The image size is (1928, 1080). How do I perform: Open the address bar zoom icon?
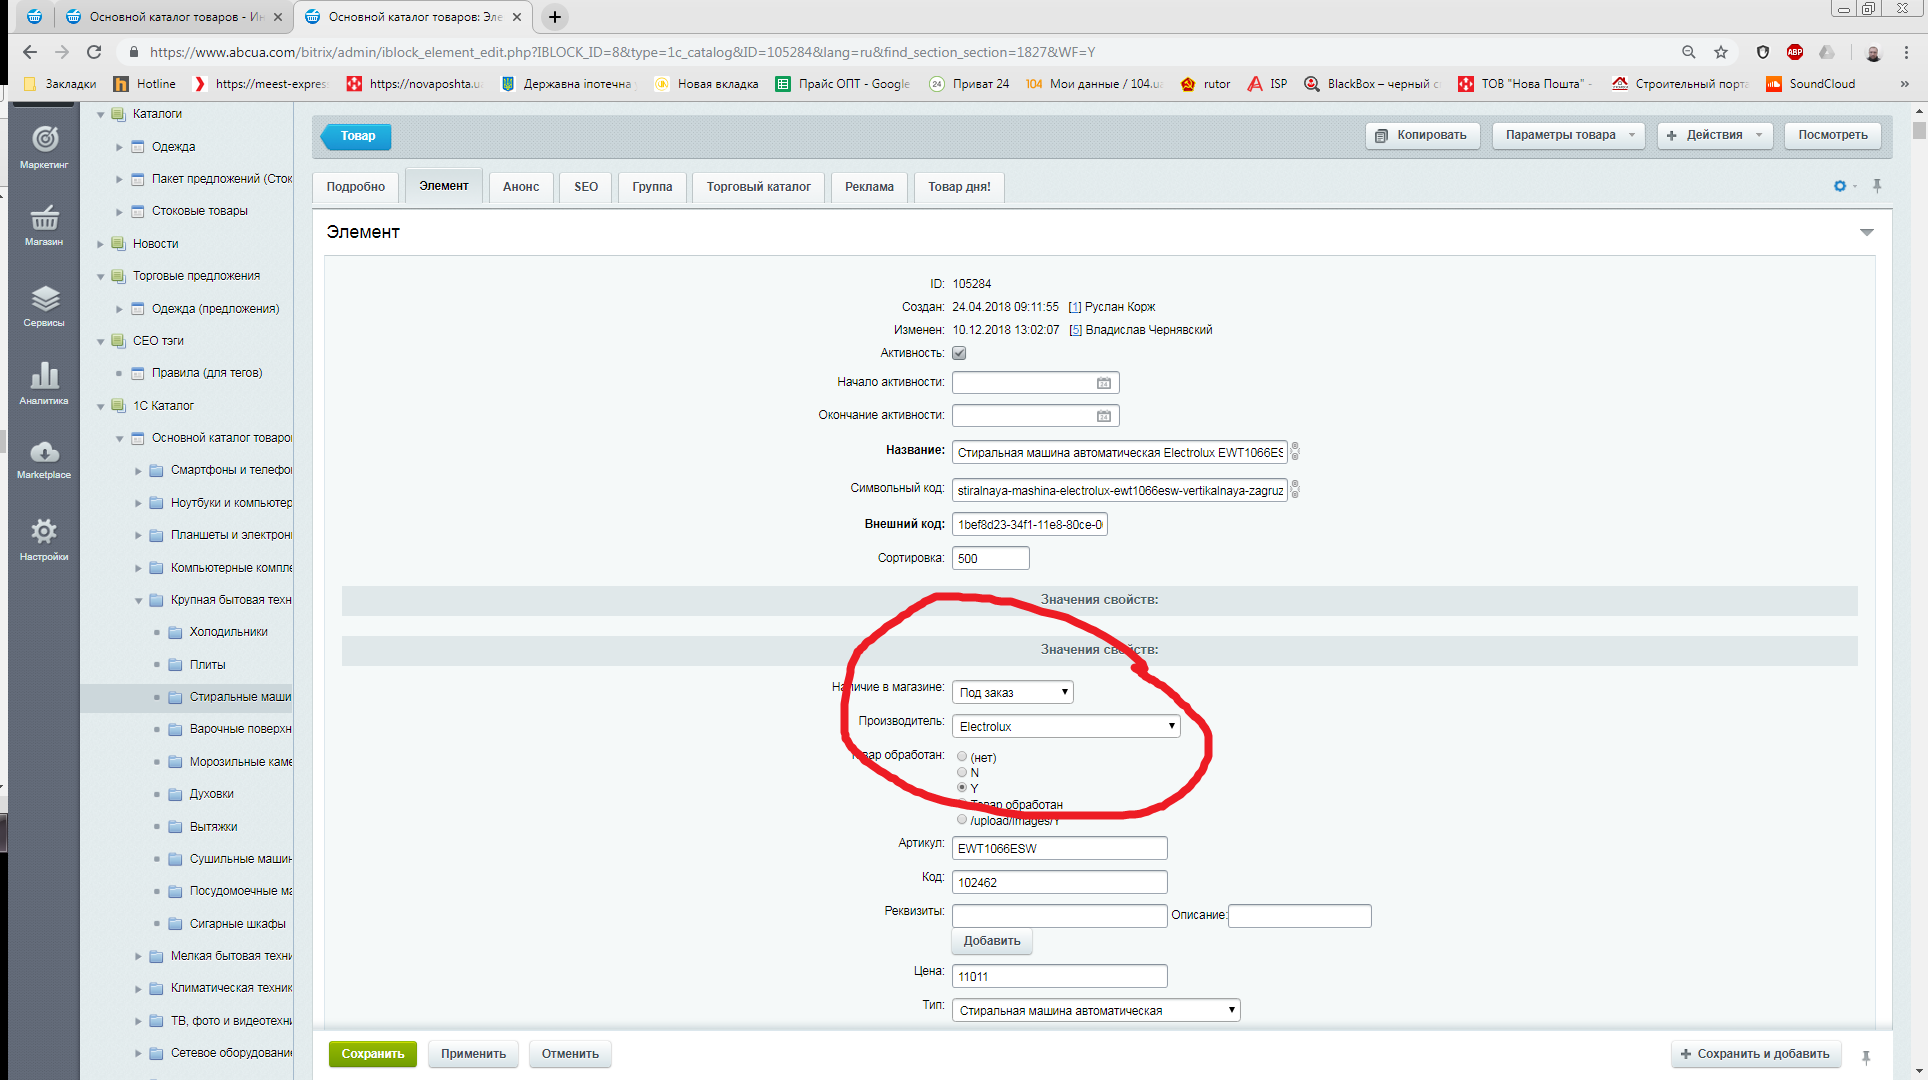tap(1688, 52)
